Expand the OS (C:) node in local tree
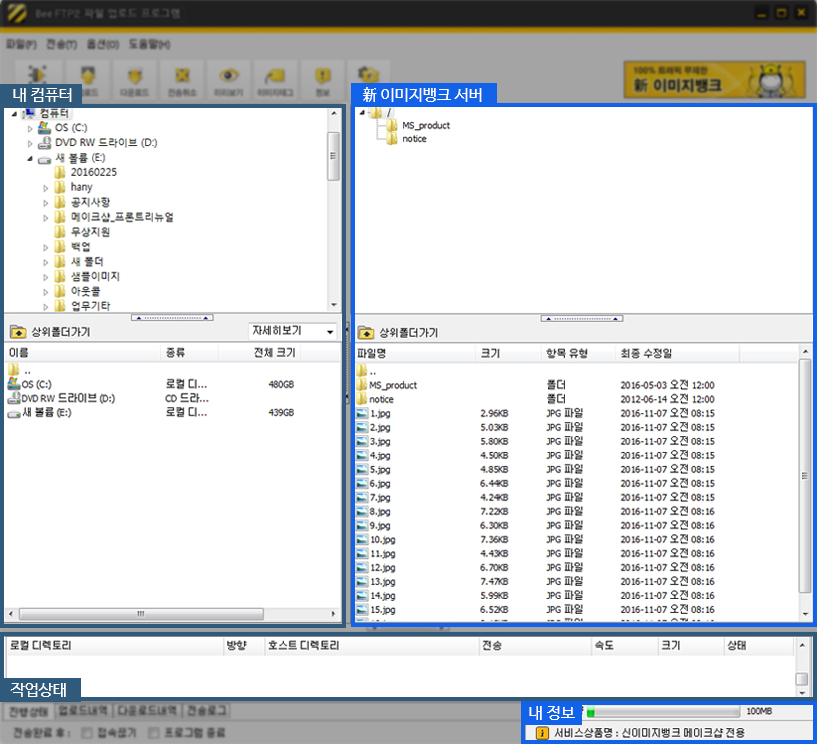The image size is (817, 744). click(x=30, y=128)
